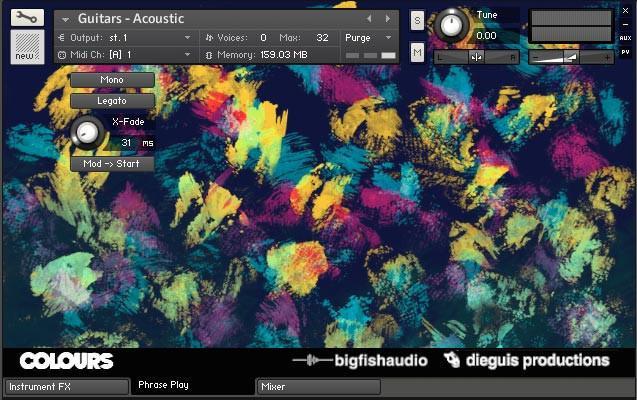
Task: Click the new instrument icon
Action: coord(27,46)
